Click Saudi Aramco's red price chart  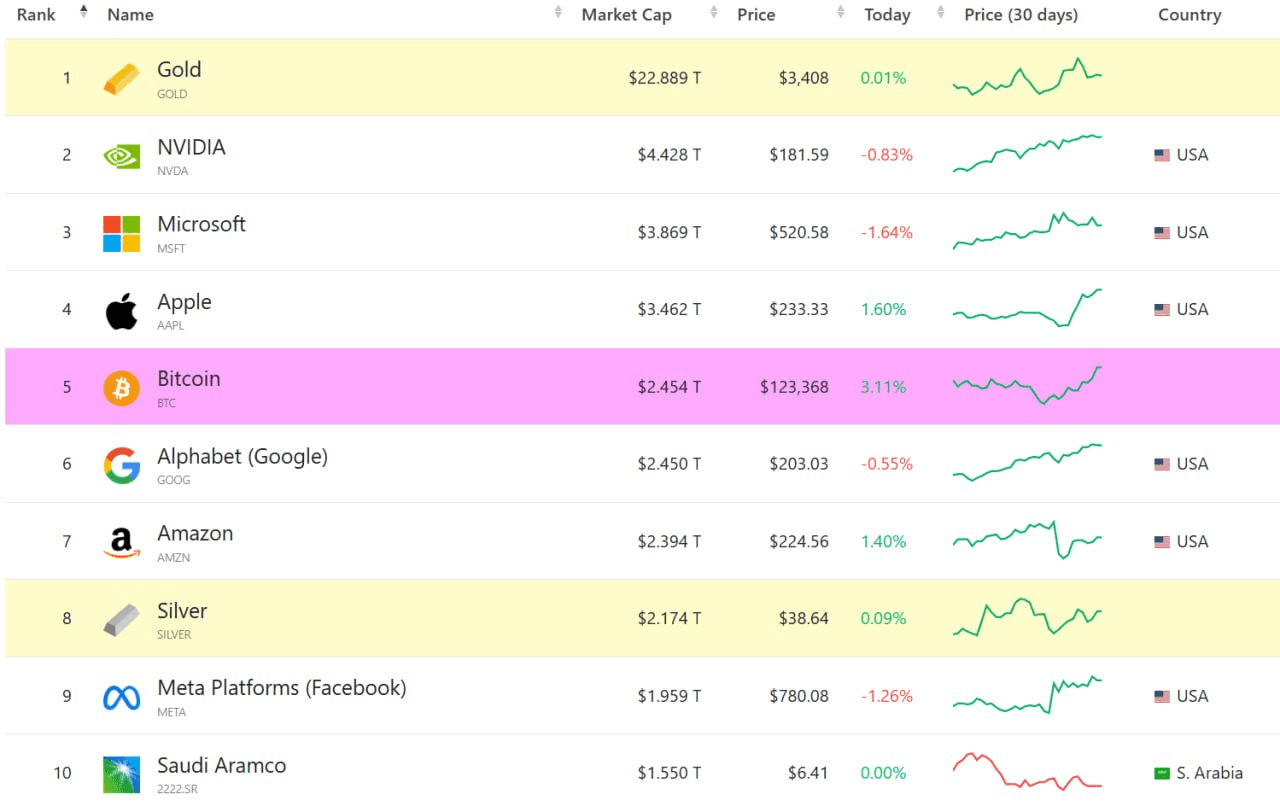(1027, 771)
